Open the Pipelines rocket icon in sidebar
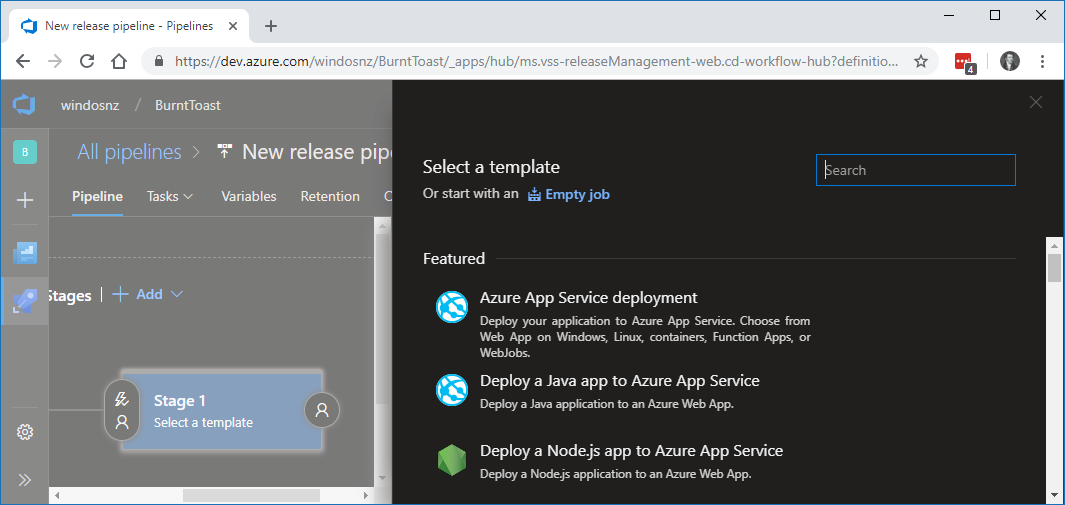The height and width of the screenshot is (505, 1065). [x=24, y=301]
